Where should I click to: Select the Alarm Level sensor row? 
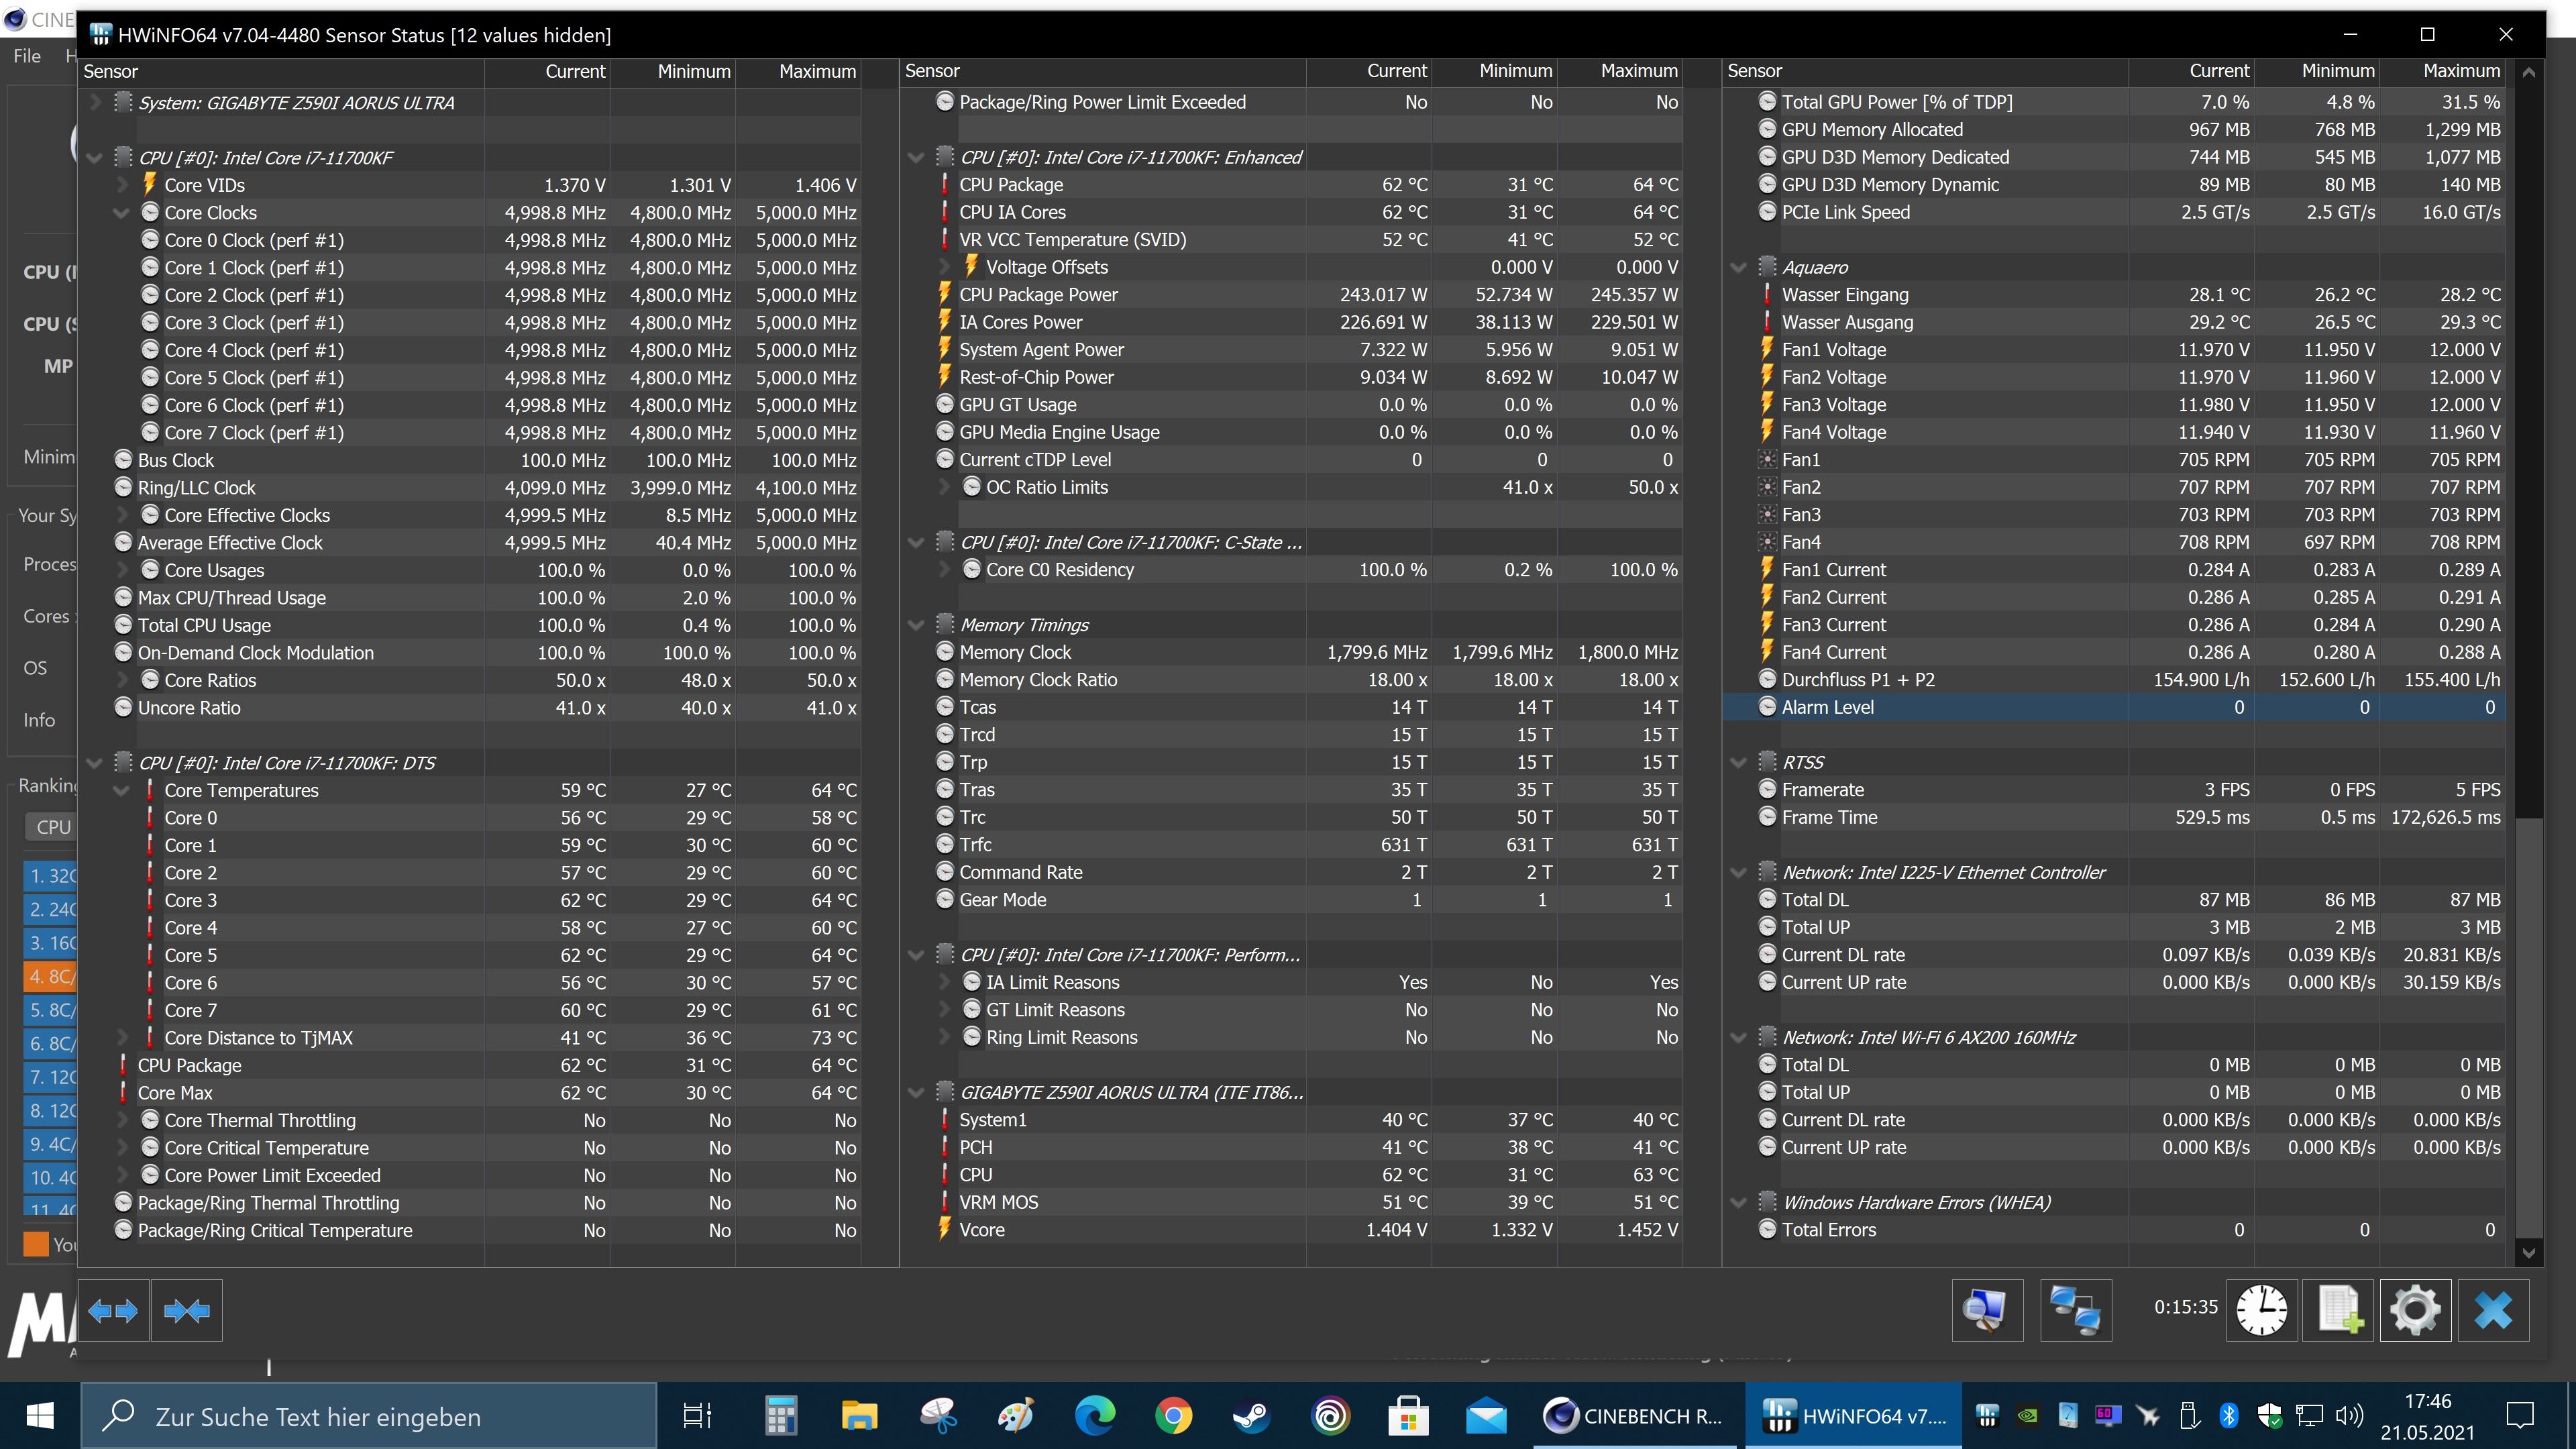coord(1828,707)
